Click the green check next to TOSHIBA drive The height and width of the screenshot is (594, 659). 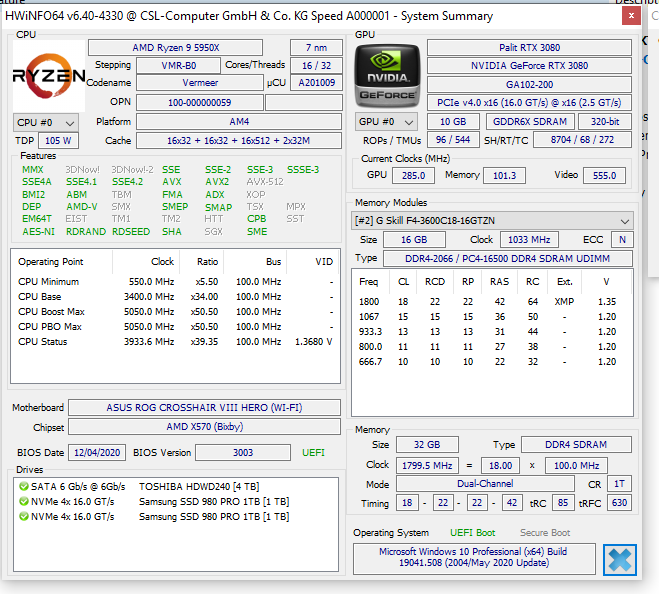24,486
